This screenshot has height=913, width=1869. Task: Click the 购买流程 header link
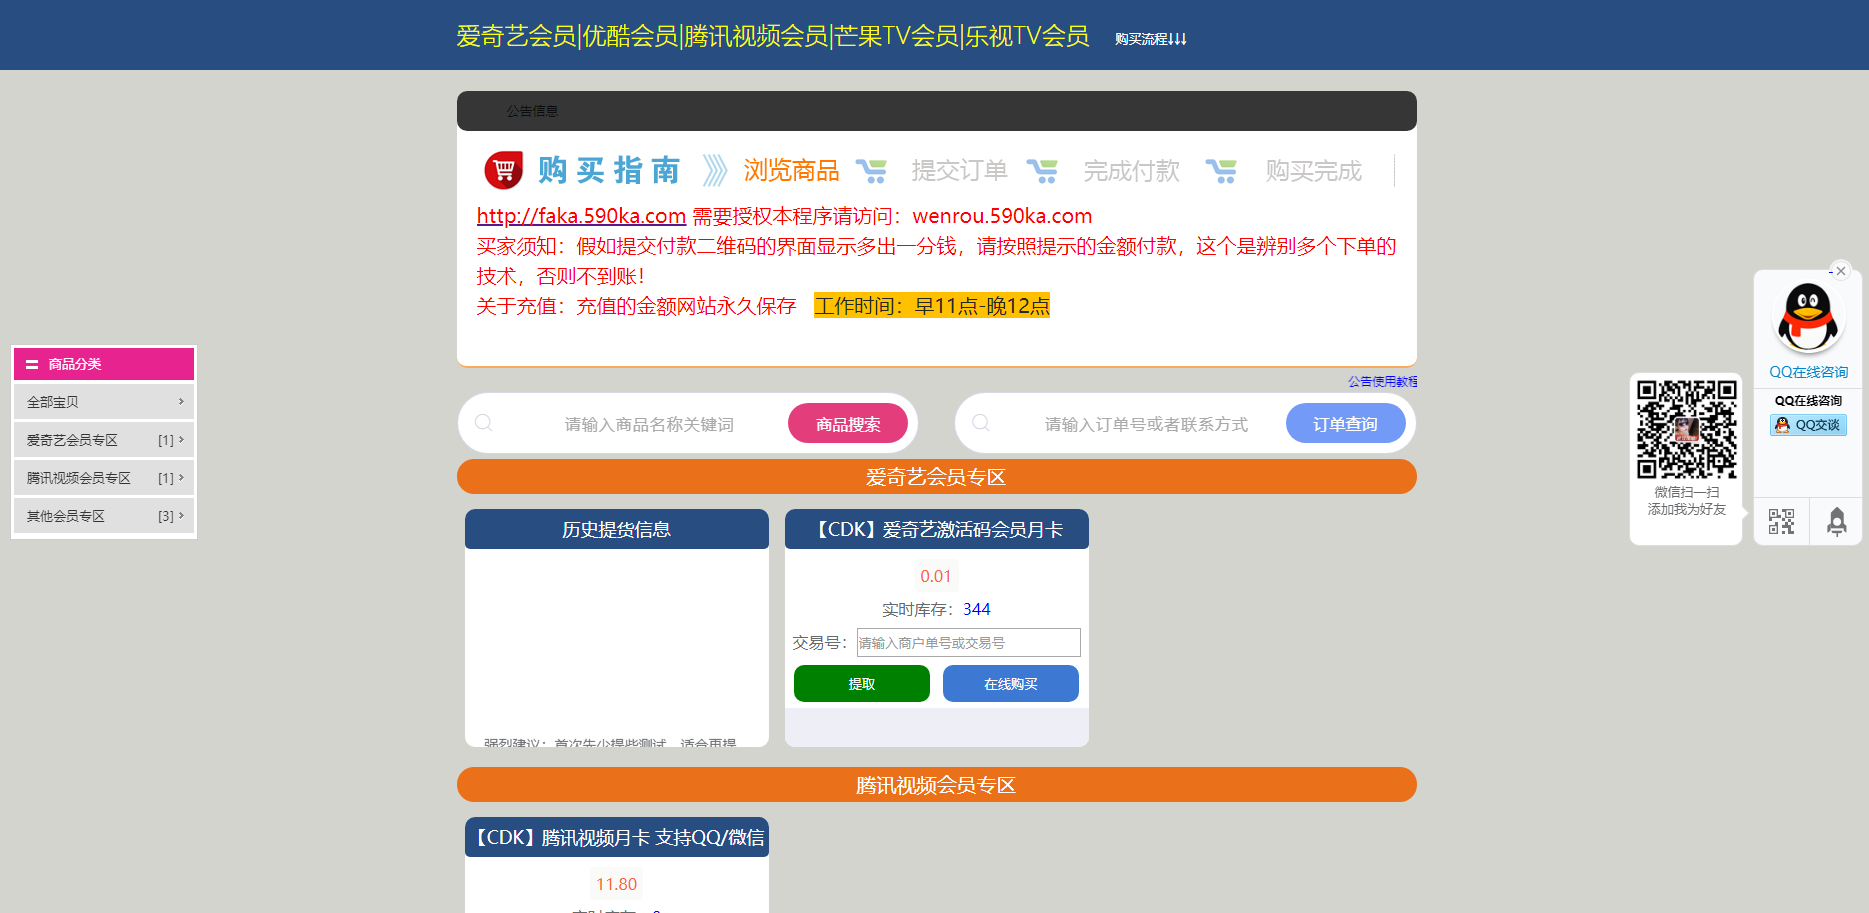[1150, 39]
